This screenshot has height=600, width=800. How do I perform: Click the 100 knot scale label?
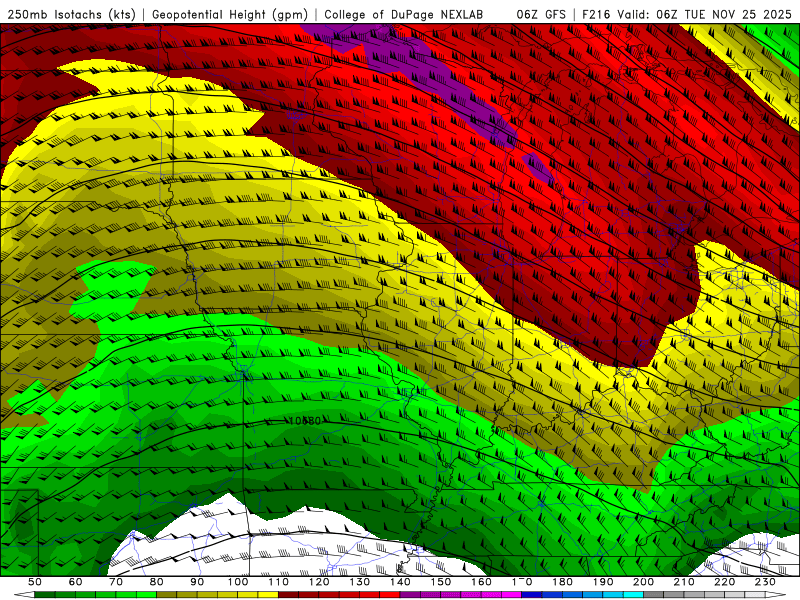click(x=238, y=582)
